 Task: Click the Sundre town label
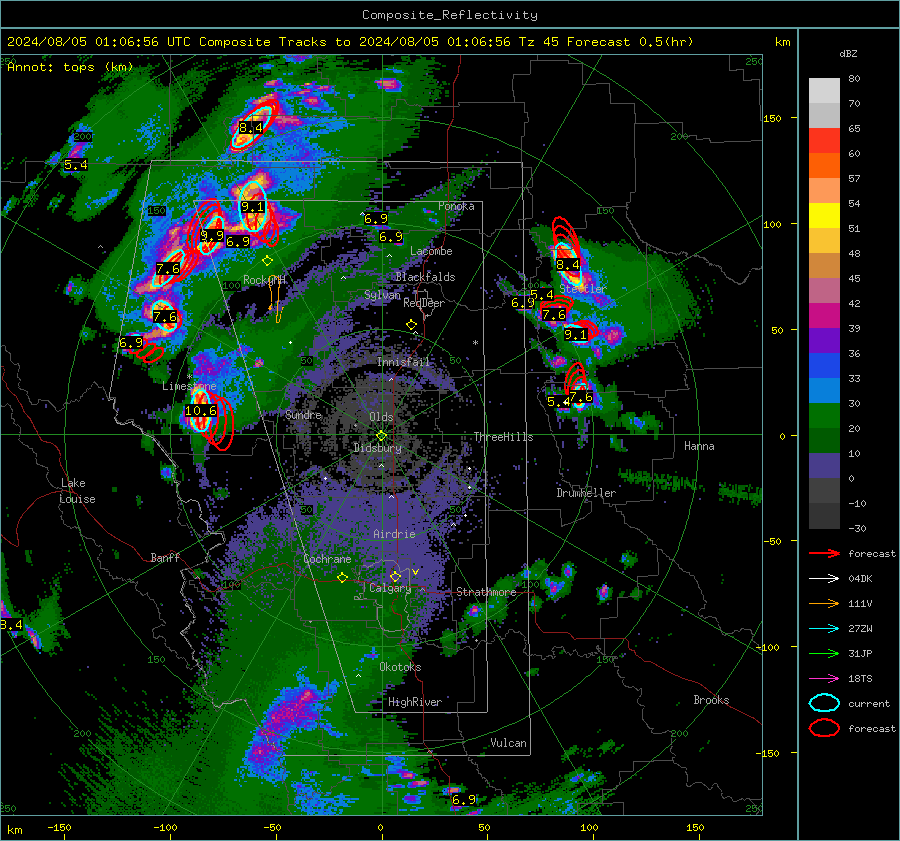(x=303, y=414)
